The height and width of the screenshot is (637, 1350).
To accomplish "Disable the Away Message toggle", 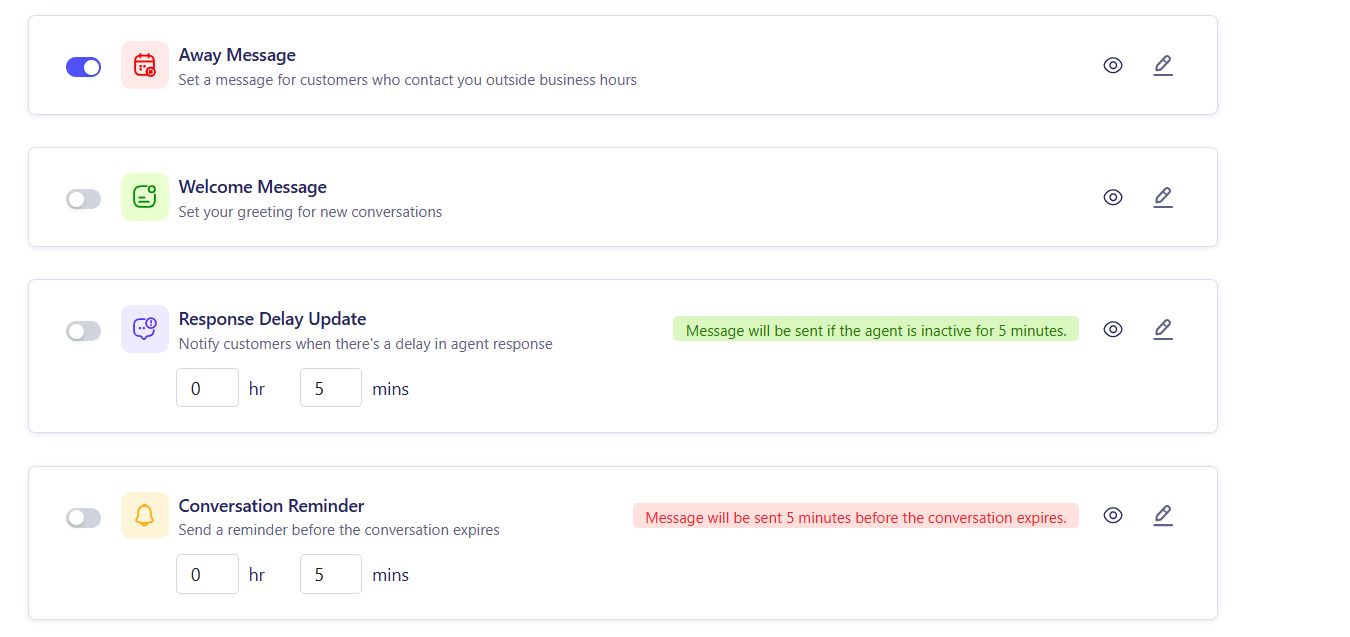I will click(x=84, y=67).
